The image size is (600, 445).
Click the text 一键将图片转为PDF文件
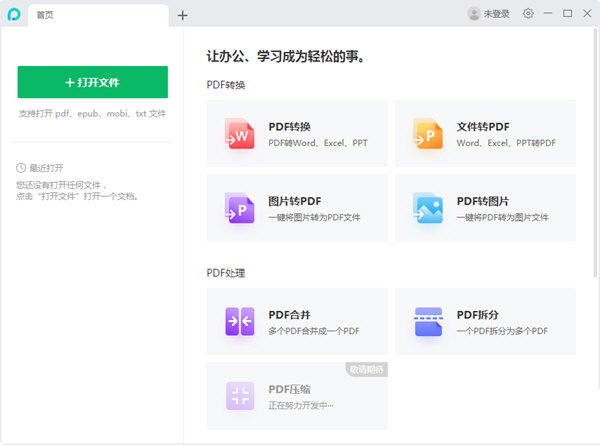tap(314, 217)
